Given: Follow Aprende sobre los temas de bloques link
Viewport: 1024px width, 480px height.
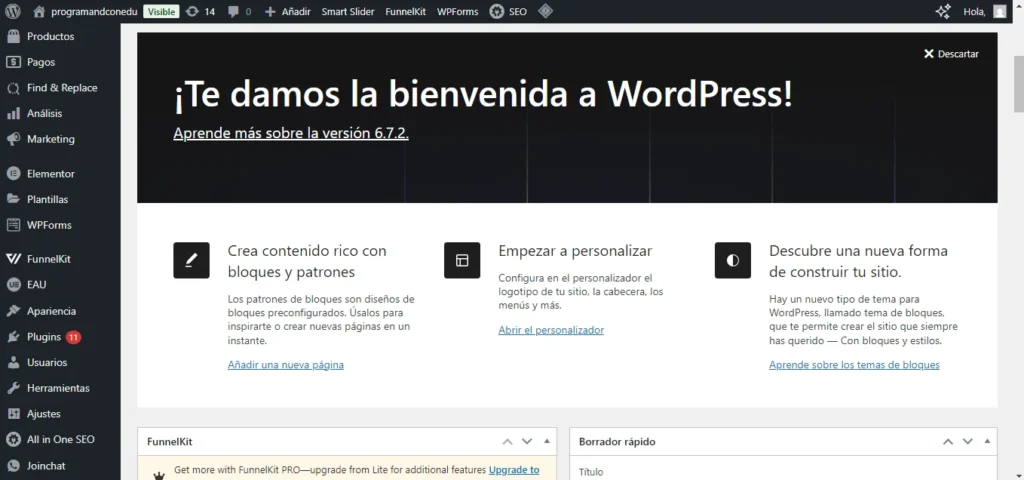Looking at the screenshot, I should click(x=854, y=365).
